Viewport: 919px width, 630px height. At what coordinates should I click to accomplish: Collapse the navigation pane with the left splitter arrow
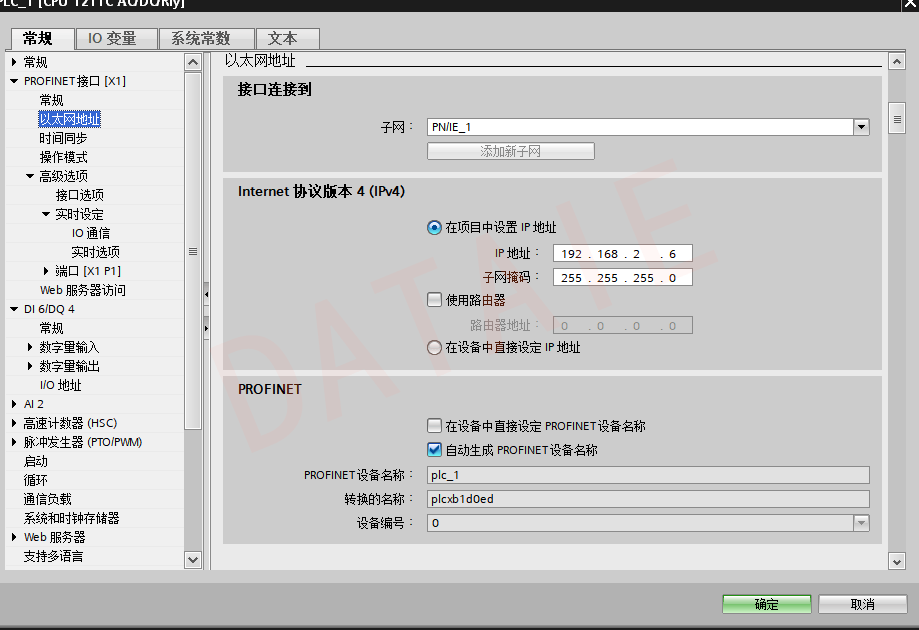coord(206,295)
